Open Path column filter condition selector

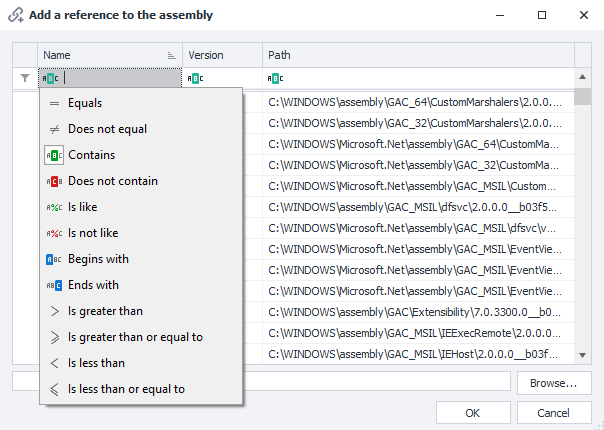275,78
